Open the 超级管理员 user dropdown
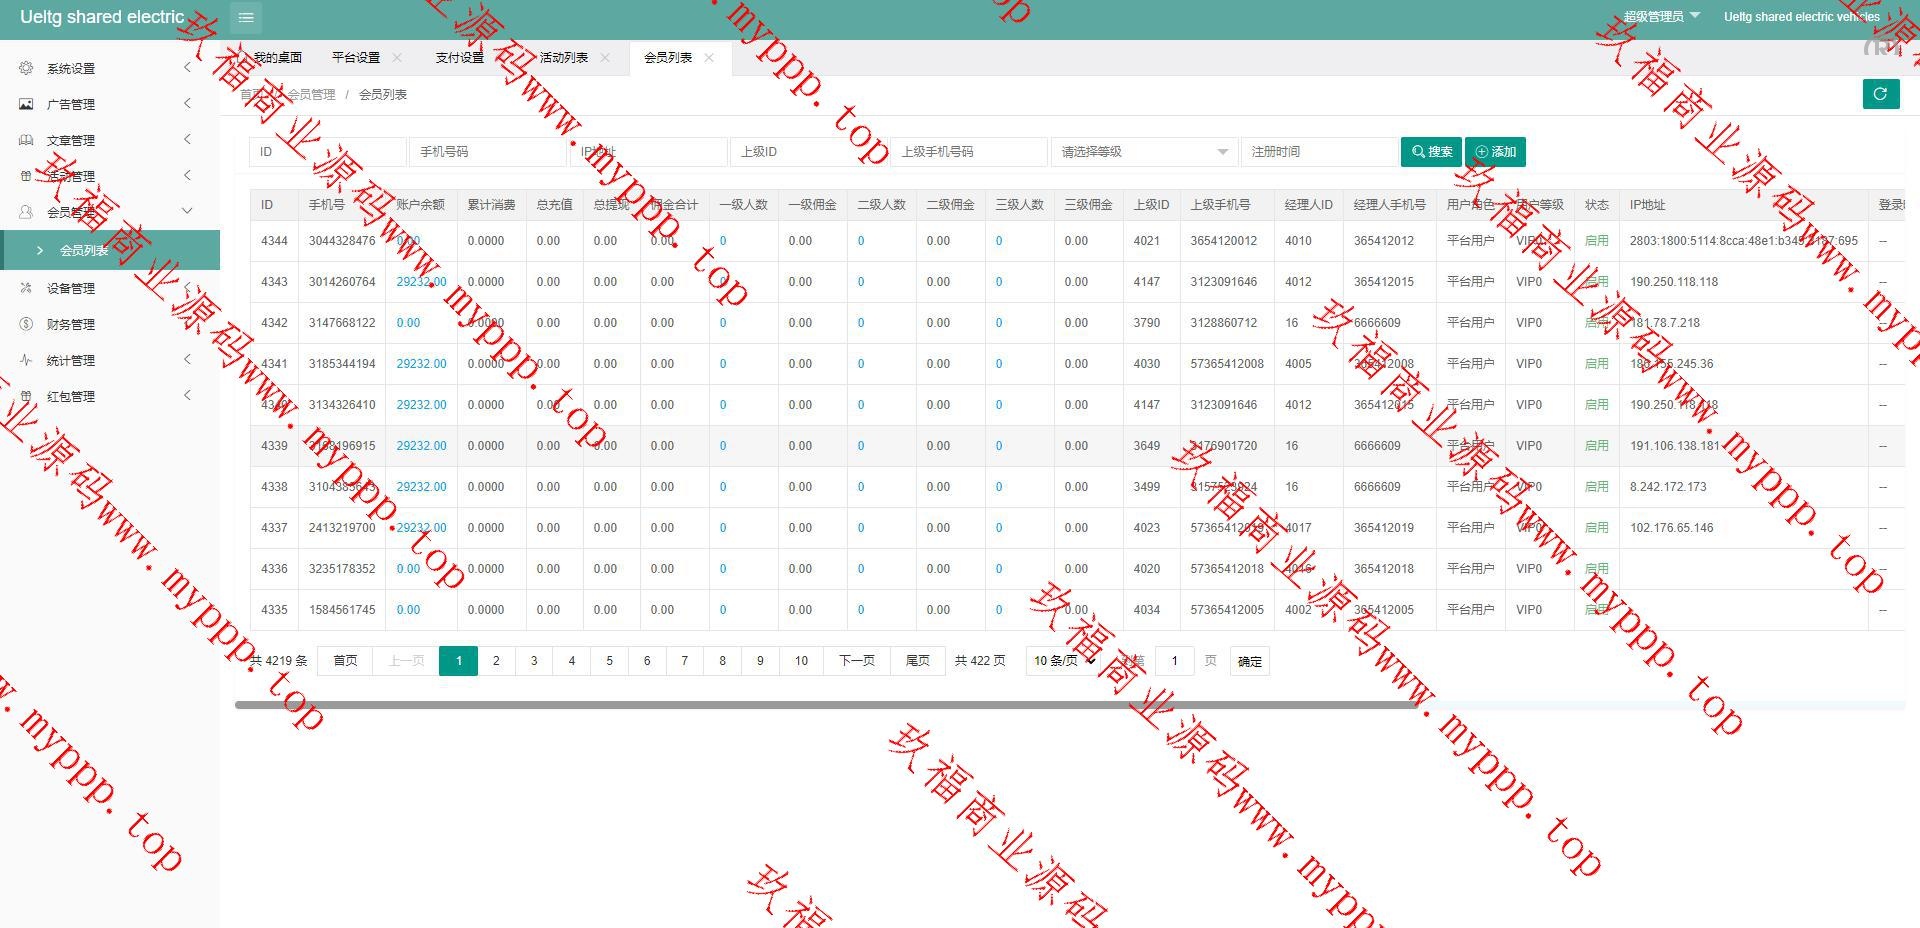The image size is (1920, 928). pos(1661,17)
